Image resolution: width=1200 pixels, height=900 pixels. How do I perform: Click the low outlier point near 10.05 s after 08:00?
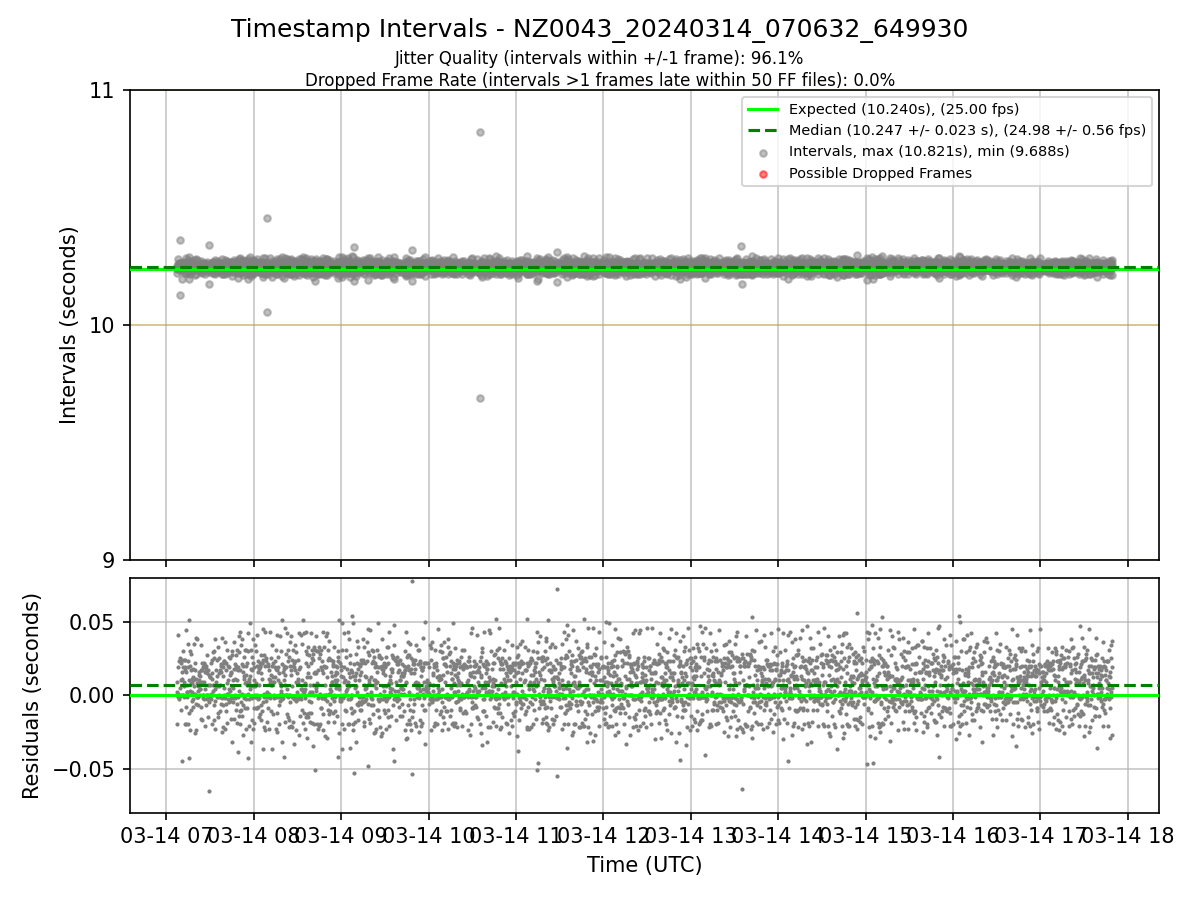(267, 312)
